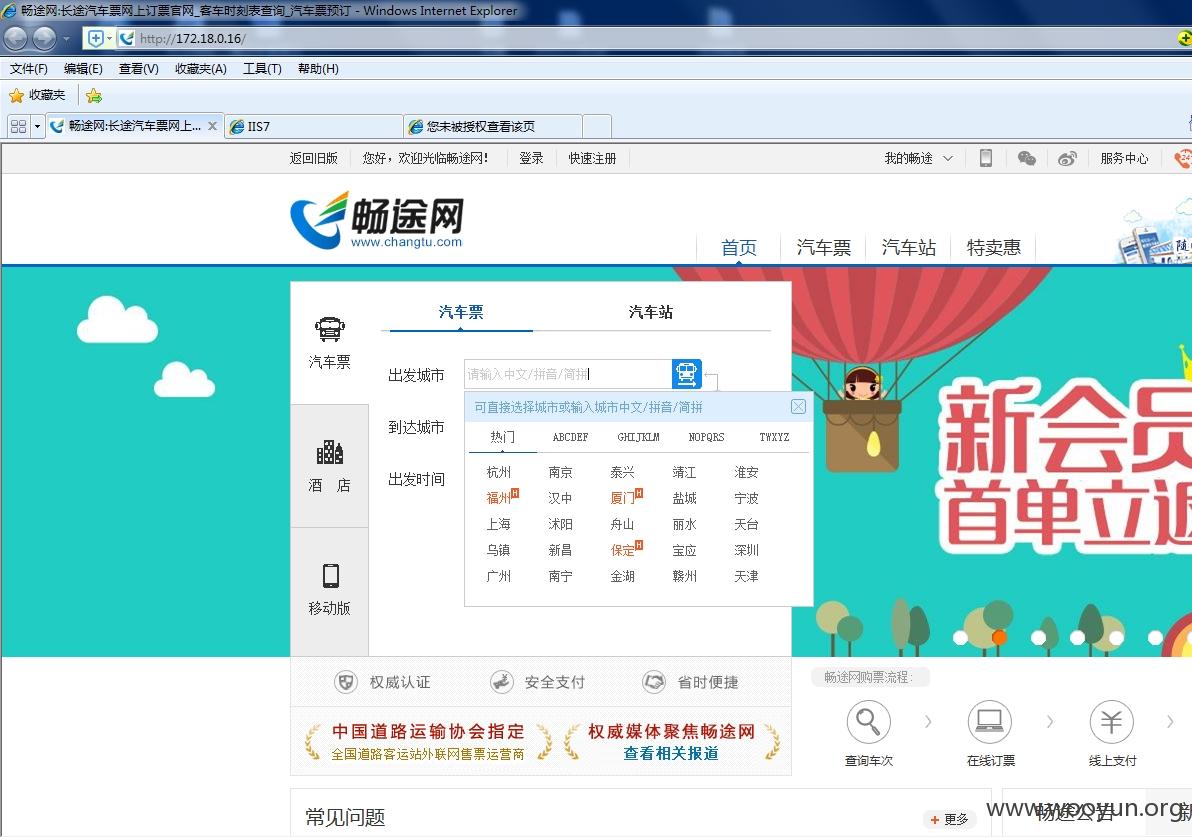Click the 返回旧版 link
This screenshot has height=837, width=1192.
click(313, 158)
